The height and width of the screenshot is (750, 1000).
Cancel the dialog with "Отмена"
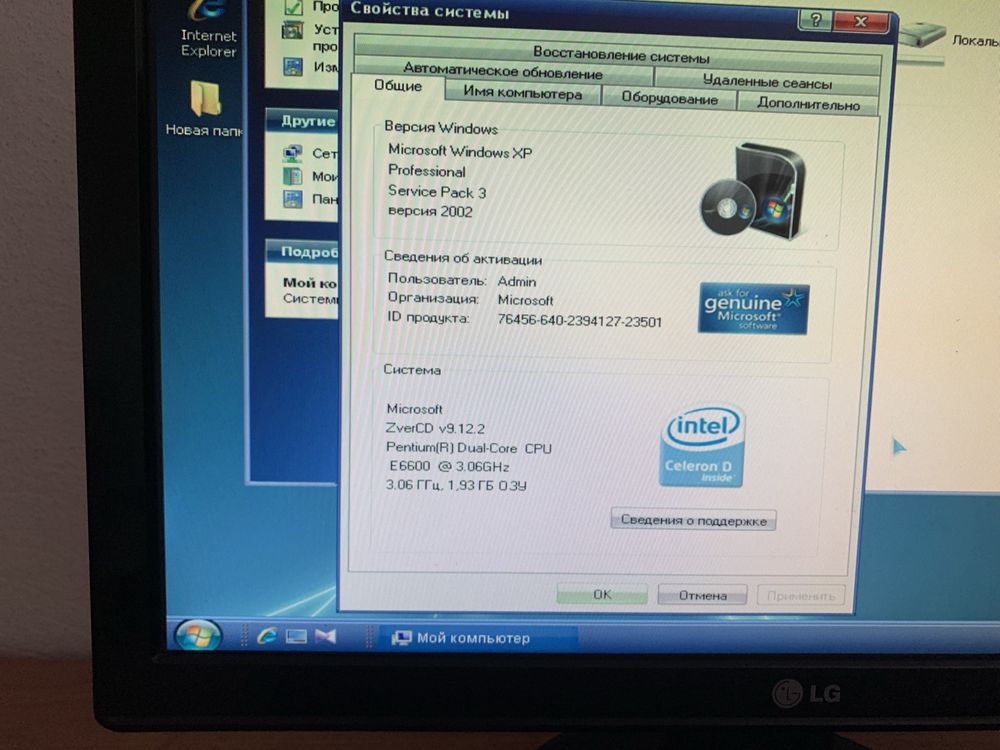702,595
